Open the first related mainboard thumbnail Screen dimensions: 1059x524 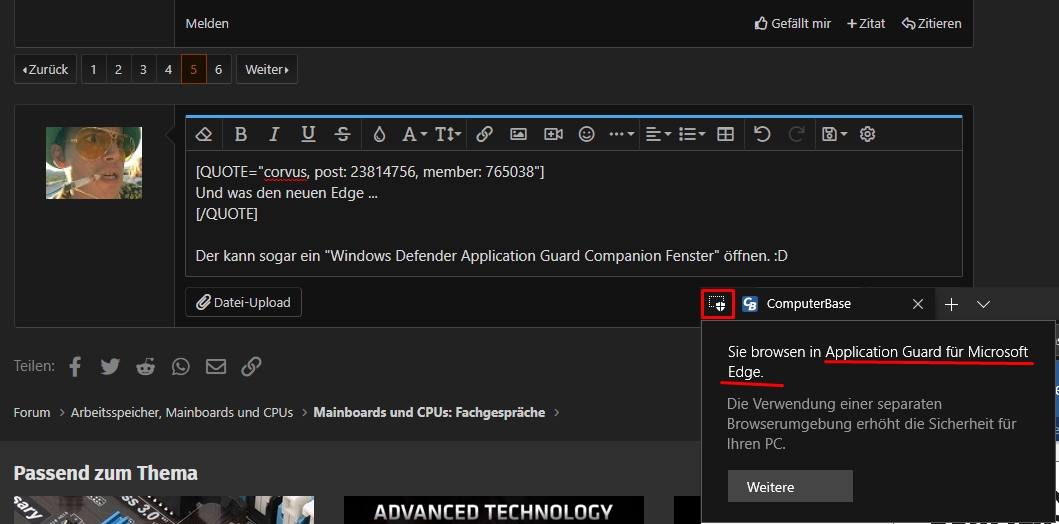pos(163,510)
